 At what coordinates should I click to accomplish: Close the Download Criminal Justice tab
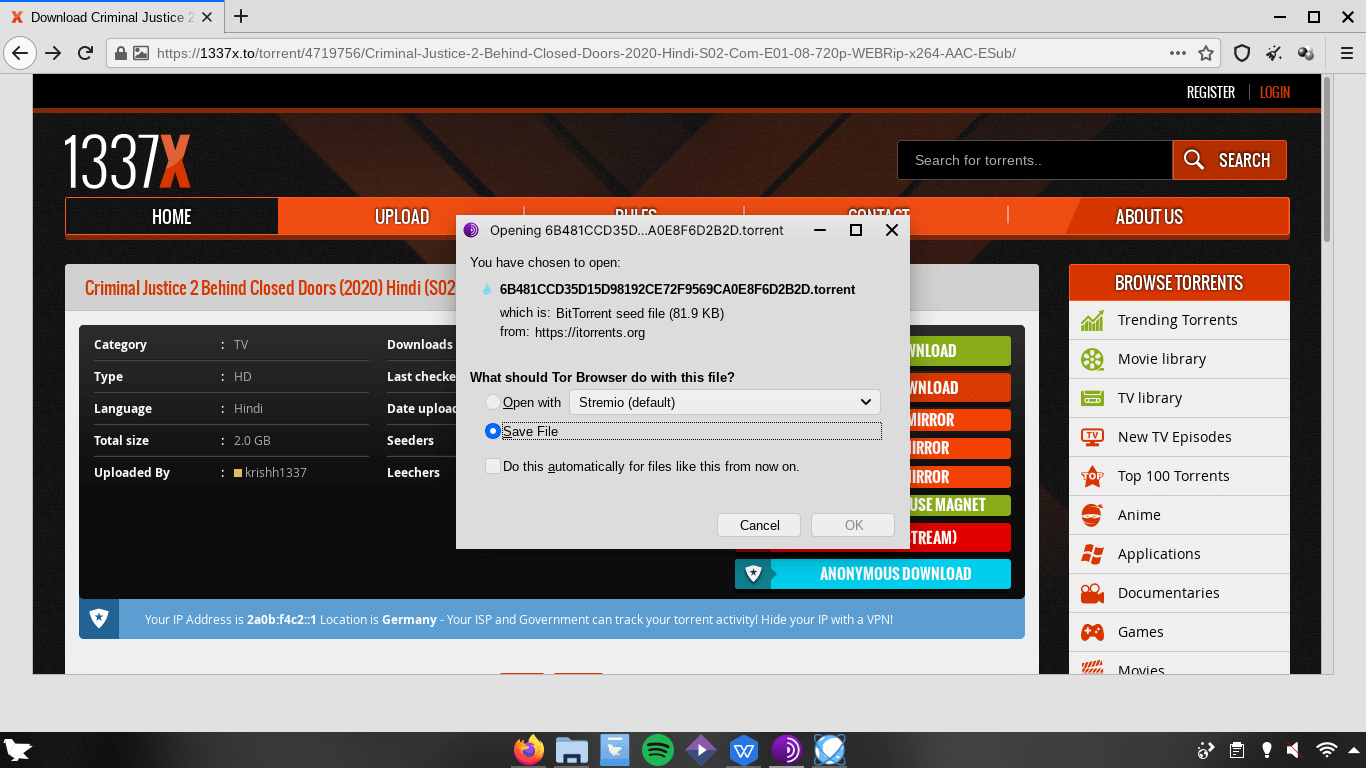click(x=208, y=17)
